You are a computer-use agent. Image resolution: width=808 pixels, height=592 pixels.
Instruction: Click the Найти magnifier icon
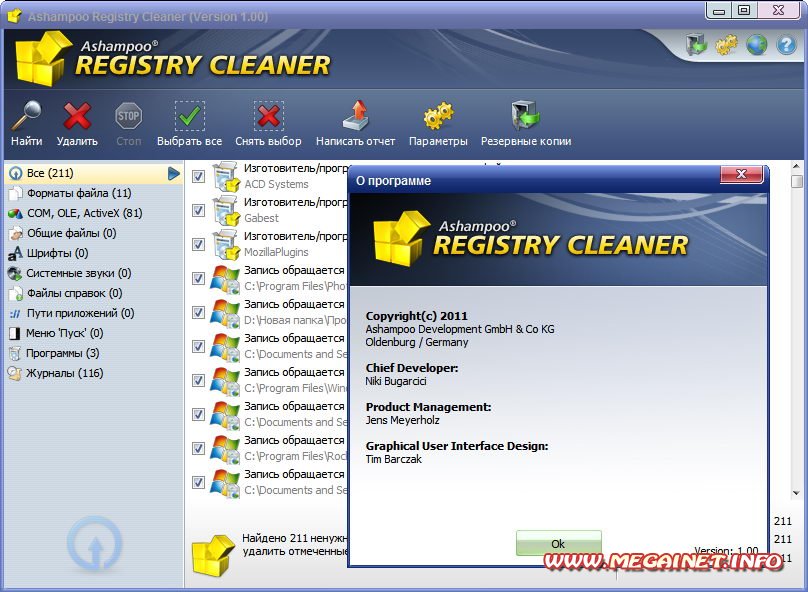click(26, 115)
